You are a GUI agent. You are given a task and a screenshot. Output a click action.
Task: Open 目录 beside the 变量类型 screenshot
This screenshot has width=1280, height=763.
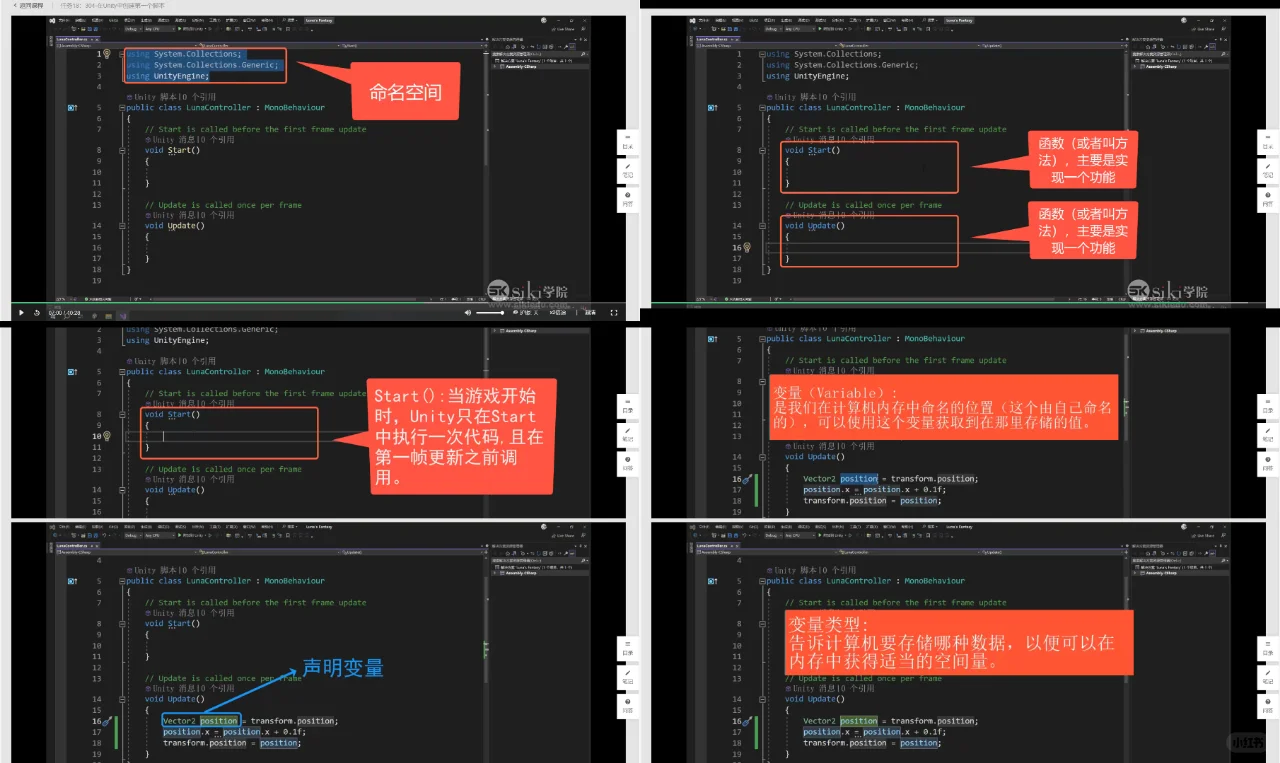pos(1267,648)
